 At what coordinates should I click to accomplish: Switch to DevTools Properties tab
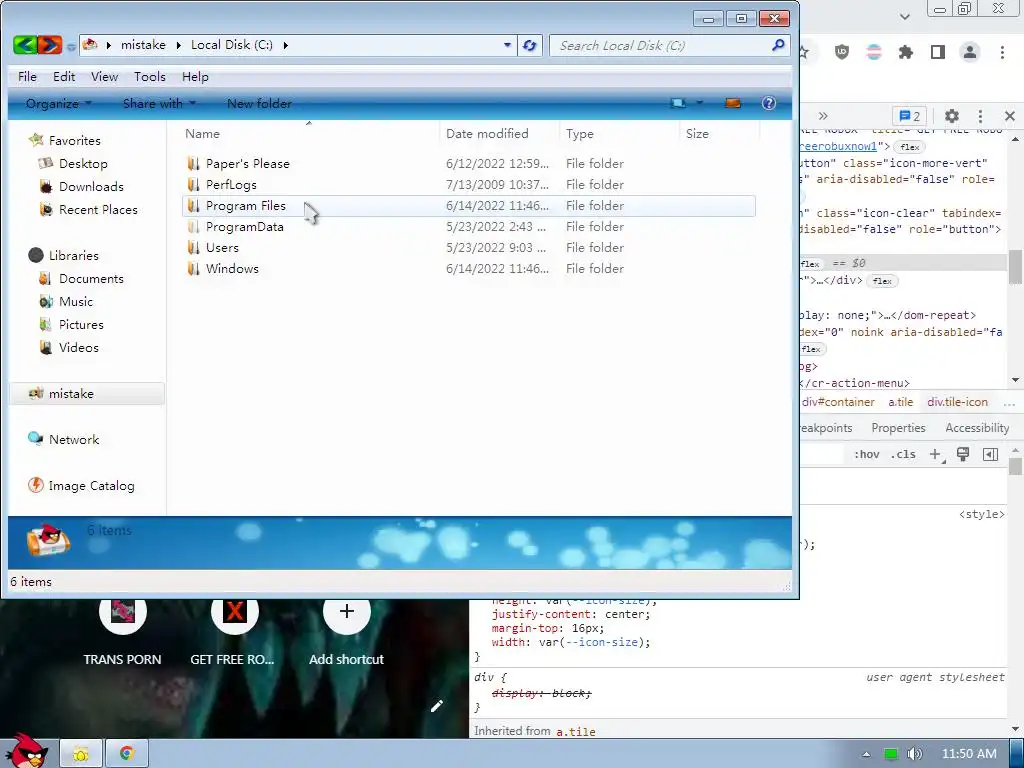(898, 428)
